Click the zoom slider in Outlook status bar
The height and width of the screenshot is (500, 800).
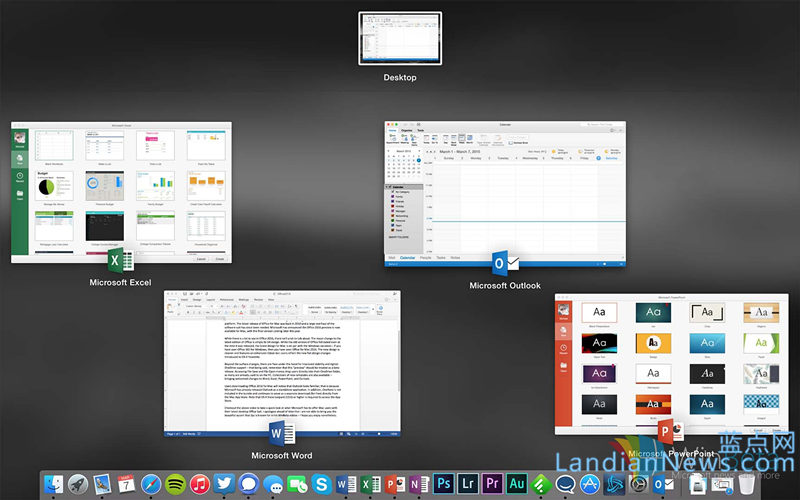click(x=605, y=264)
